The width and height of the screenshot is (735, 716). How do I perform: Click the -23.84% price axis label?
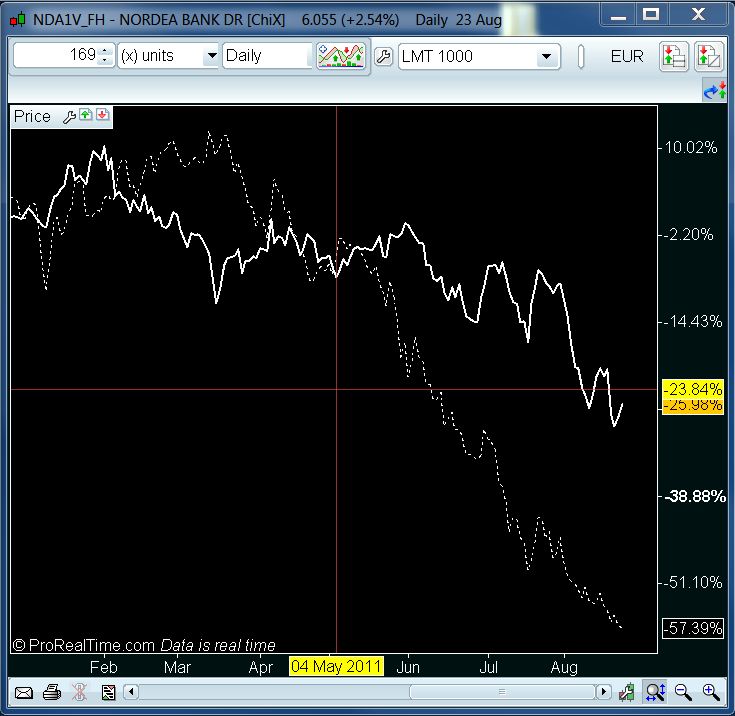tap(693, 389)
